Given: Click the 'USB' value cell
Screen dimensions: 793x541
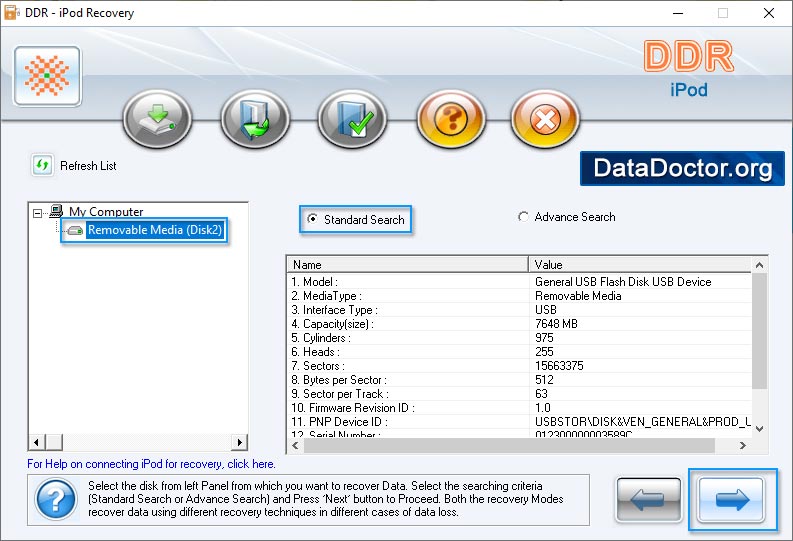Looking at the screenshot, I should 546,310.
